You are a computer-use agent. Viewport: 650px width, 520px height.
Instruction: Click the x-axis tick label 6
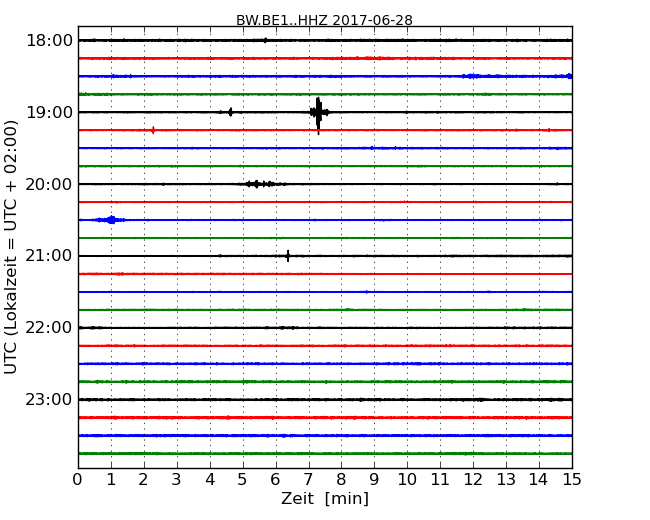(275, 479)
